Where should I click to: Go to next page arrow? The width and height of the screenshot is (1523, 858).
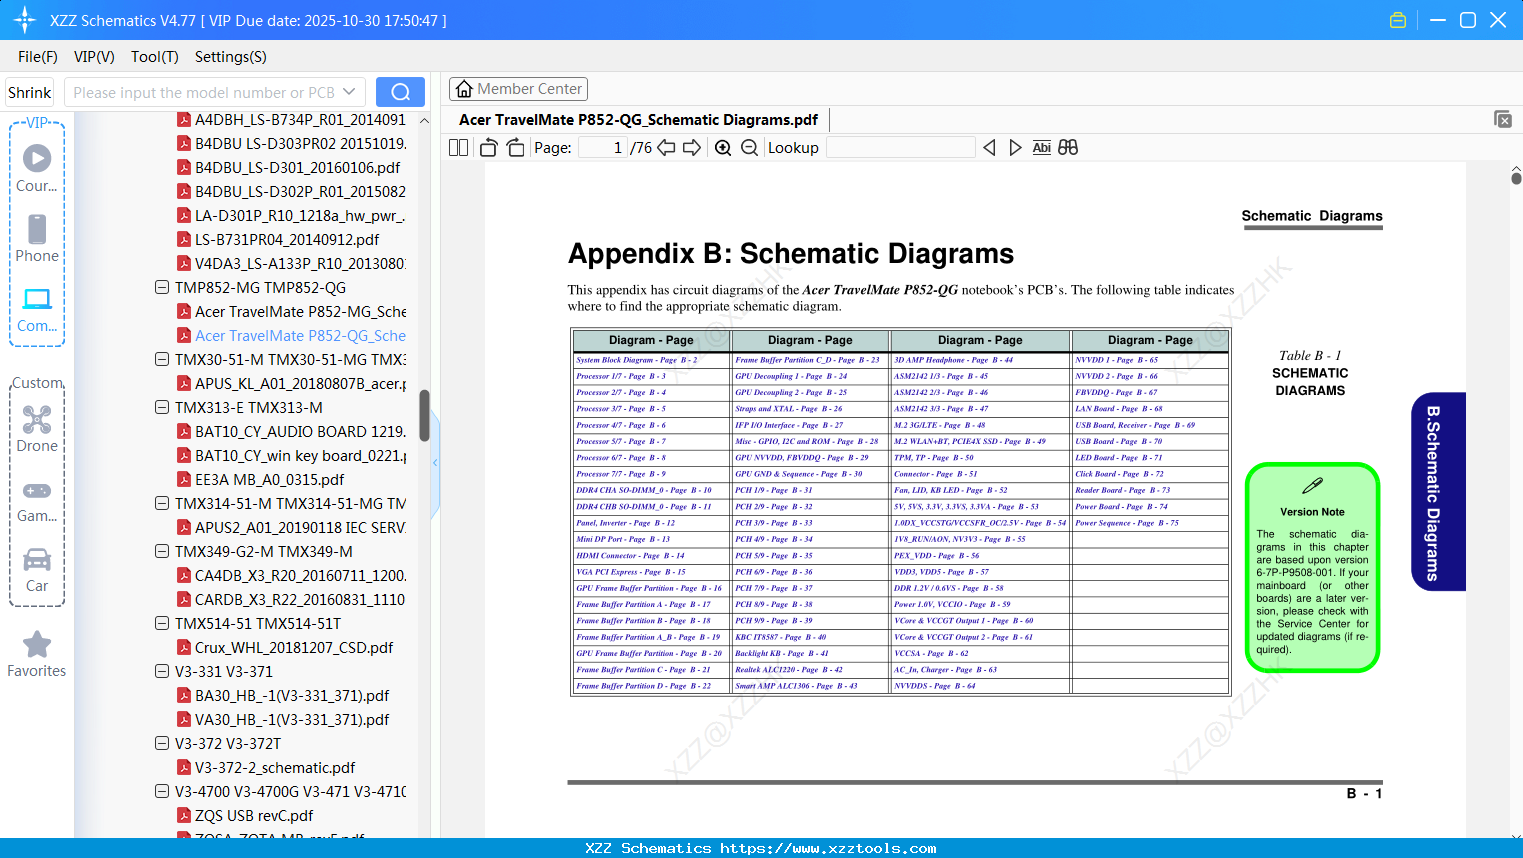[692, 148]
